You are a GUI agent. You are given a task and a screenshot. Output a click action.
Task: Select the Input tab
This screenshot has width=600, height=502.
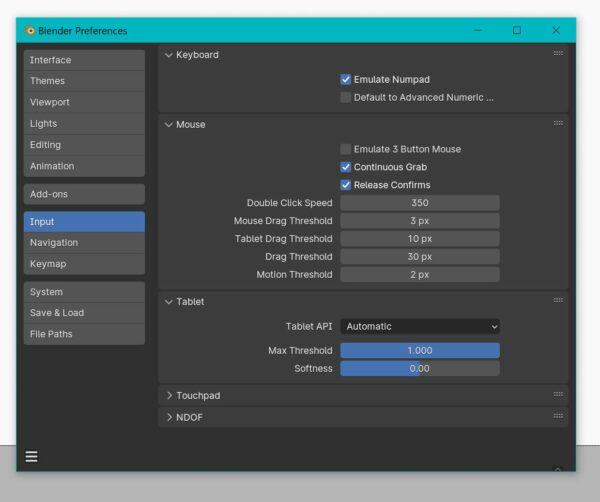point(84,222)
